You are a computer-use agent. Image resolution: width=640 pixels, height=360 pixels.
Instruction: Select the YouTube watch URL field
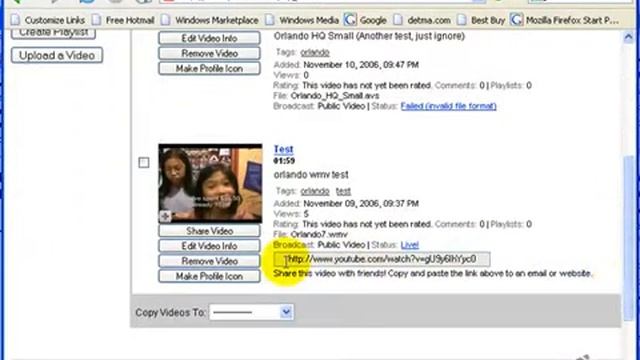(x=382, y=259)
